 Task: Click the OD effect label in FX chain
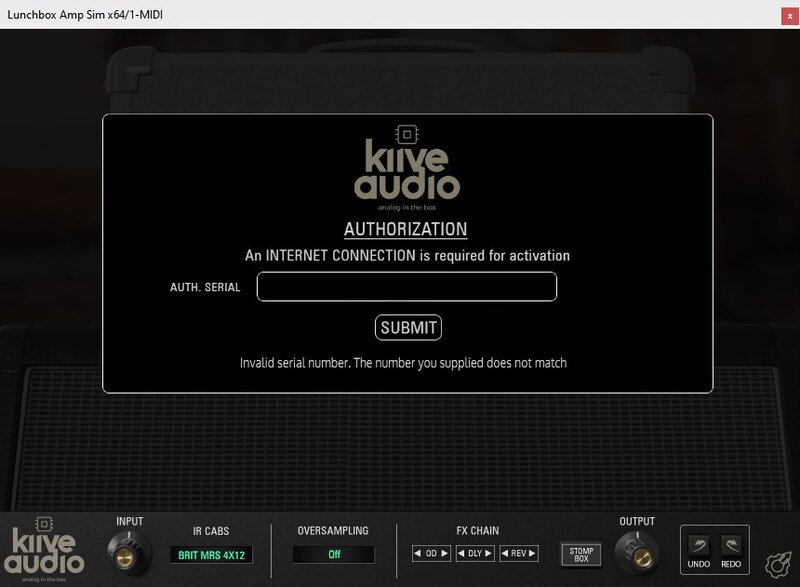pos(431,553)
